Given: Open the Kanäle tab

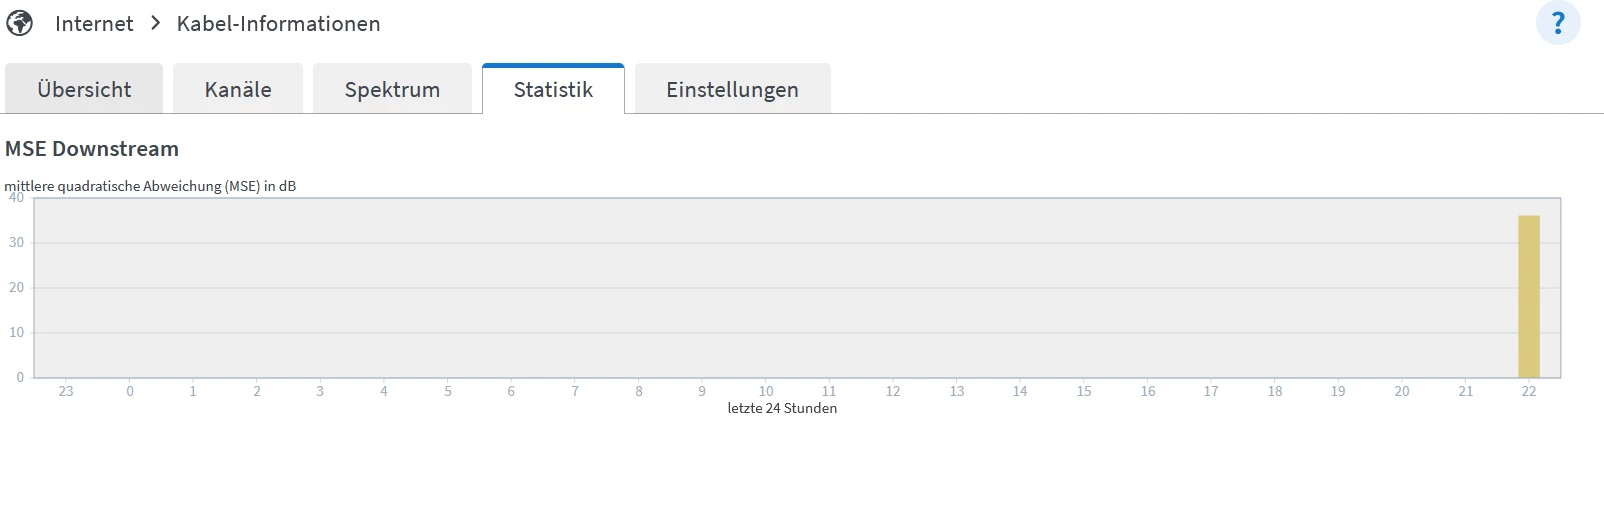Looking at the screenshot, I should [x=238, y=89].
